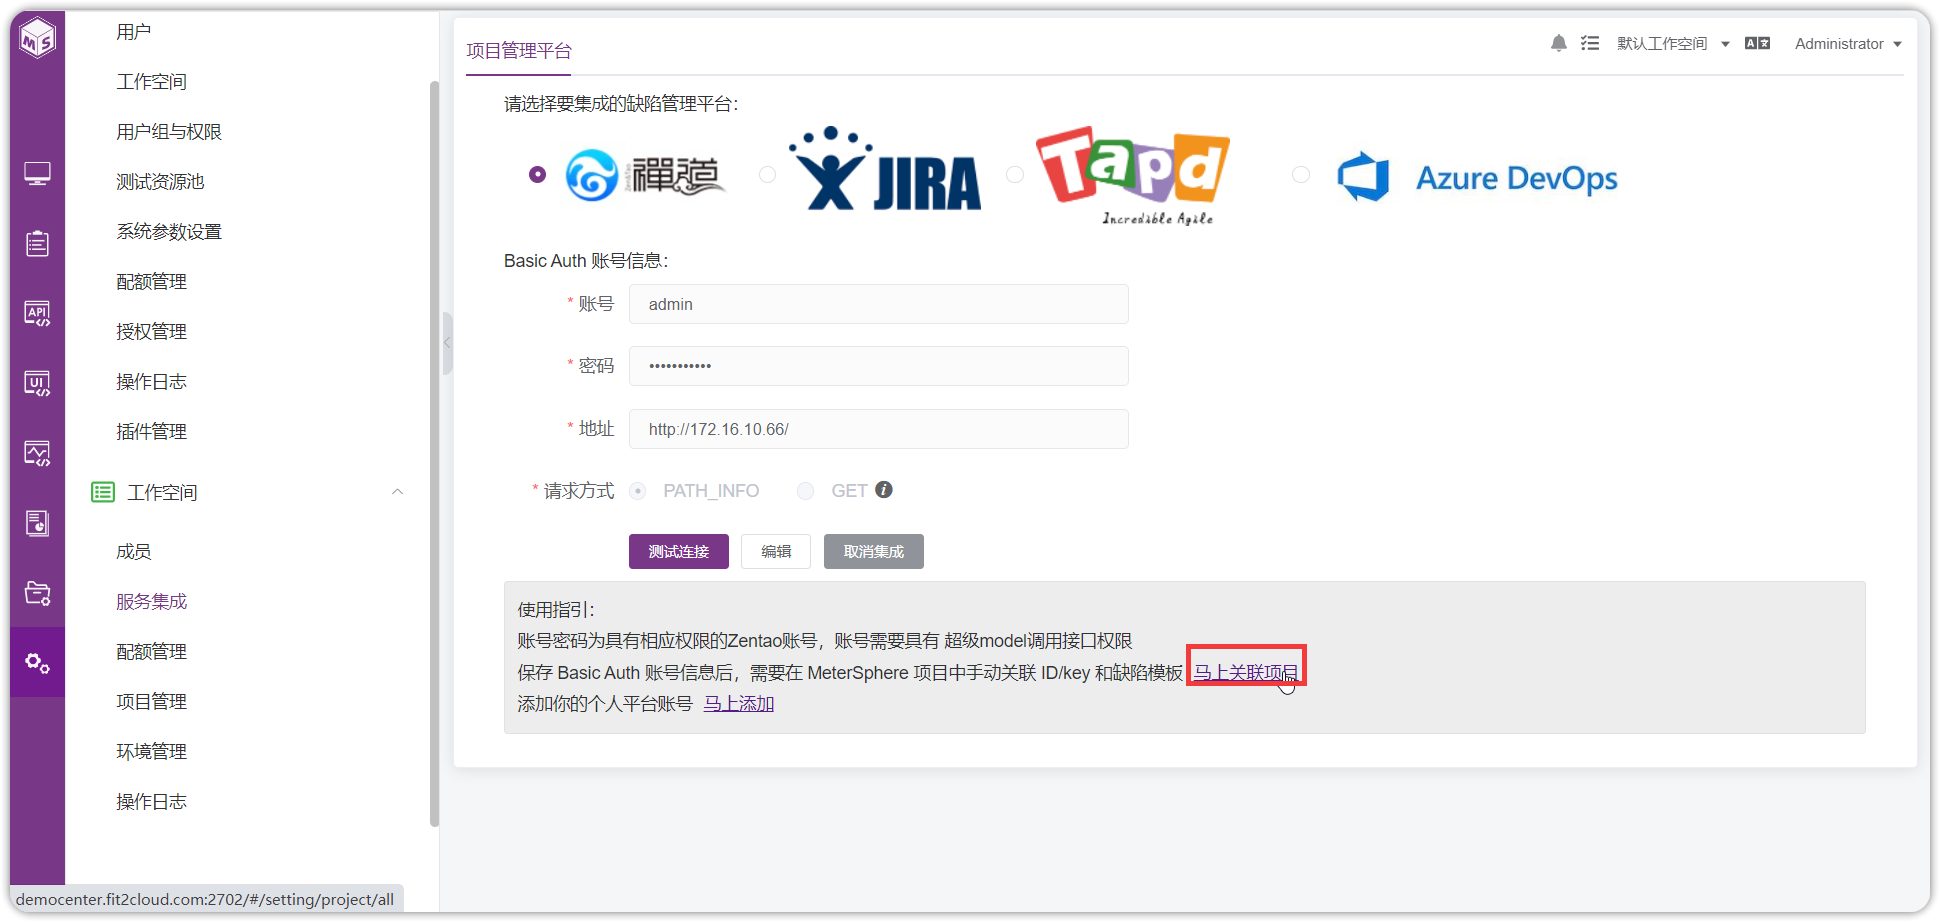Image resolution: width=1940 pixels, height=922 pixels.
Task: Collapse the 工作空间 sidebar section
Action: click(397, 492)
